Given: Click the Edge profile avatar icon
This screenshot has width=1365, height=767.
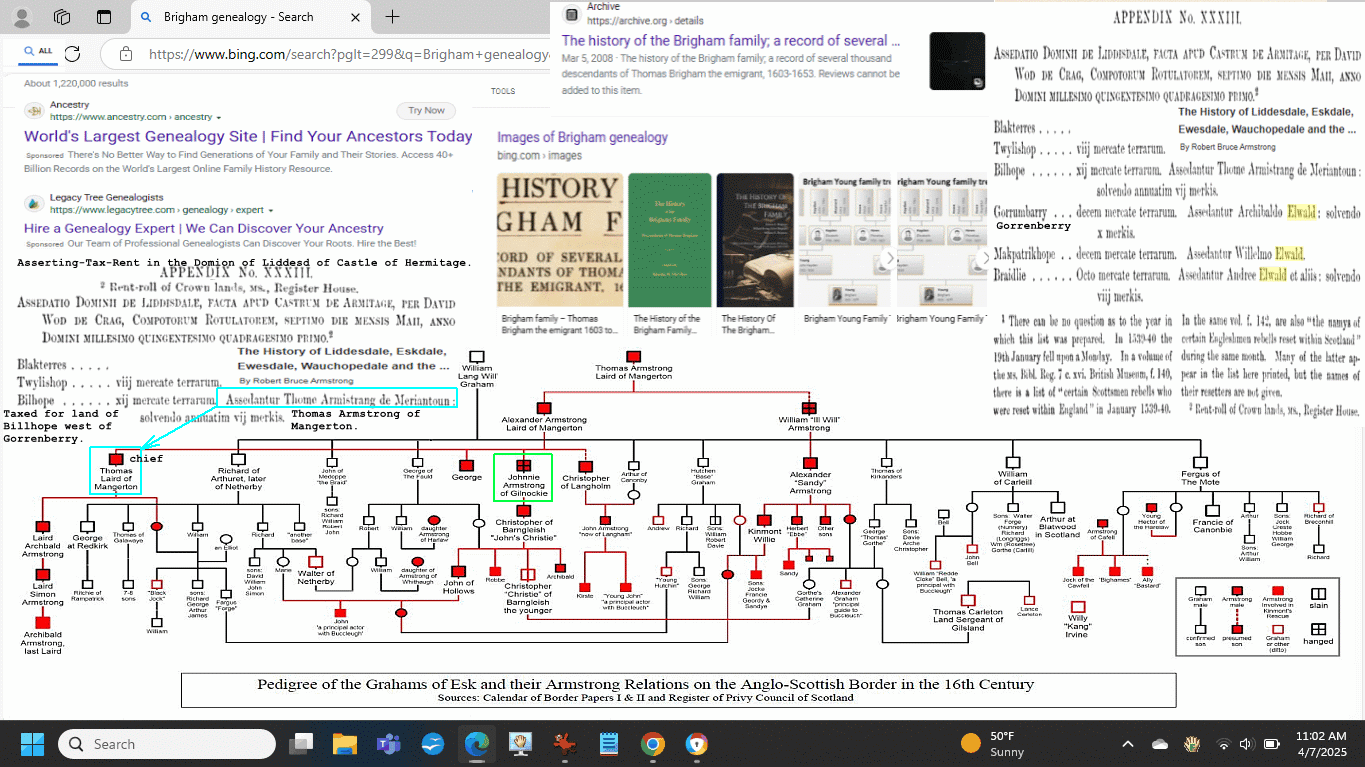Looking at the screenshot, I should (21, 17).
